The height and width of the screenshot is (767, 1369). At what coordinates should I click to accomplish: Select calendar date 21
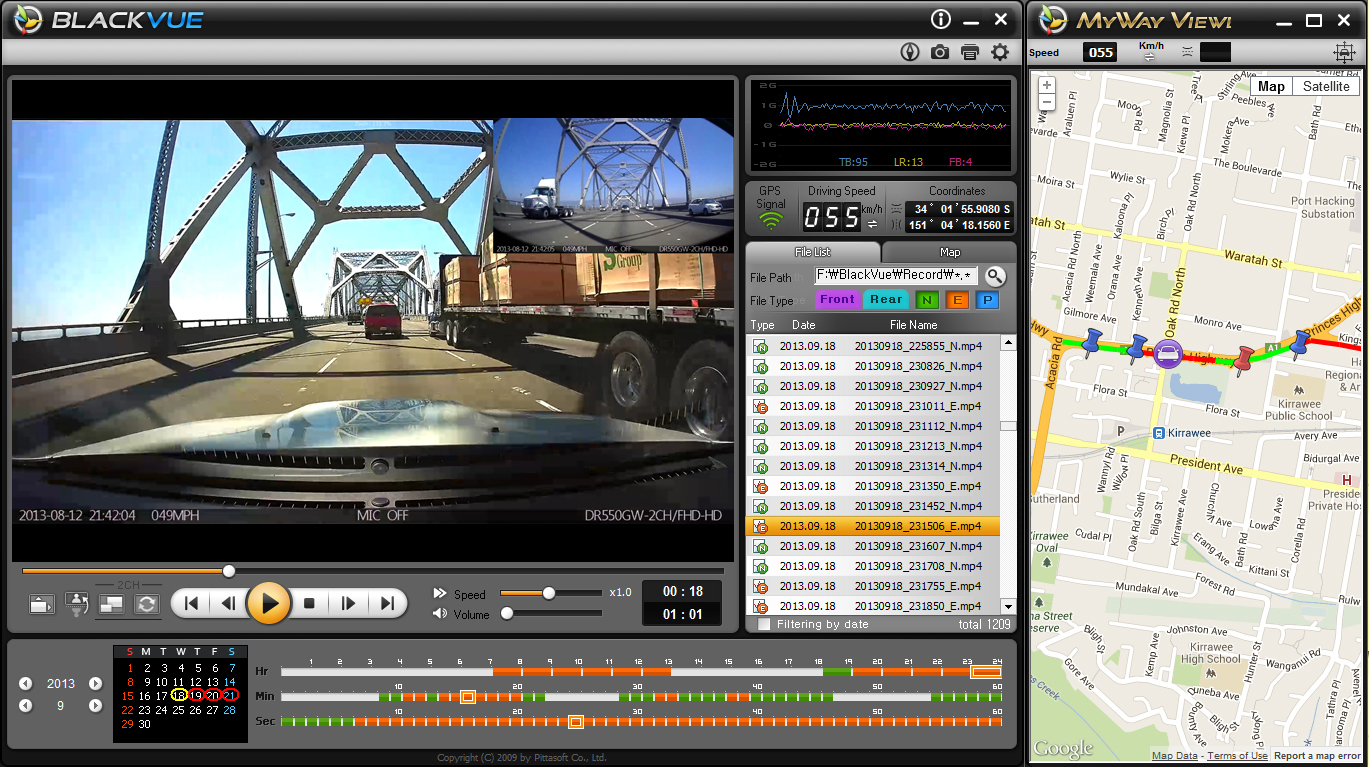coord(230,695)
